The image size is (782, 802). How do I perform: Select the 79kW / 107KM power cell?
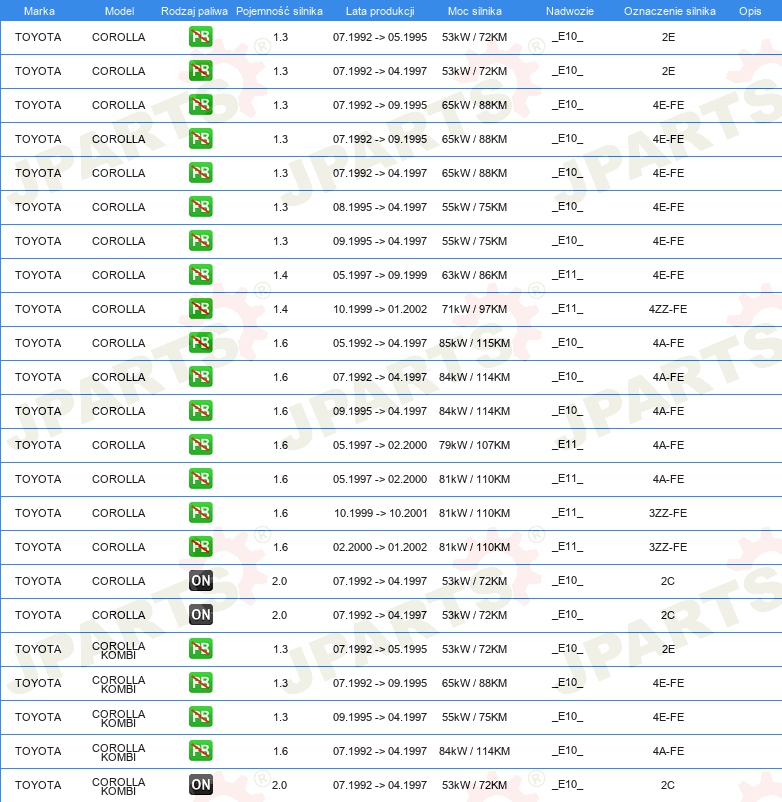coord(475,445)
